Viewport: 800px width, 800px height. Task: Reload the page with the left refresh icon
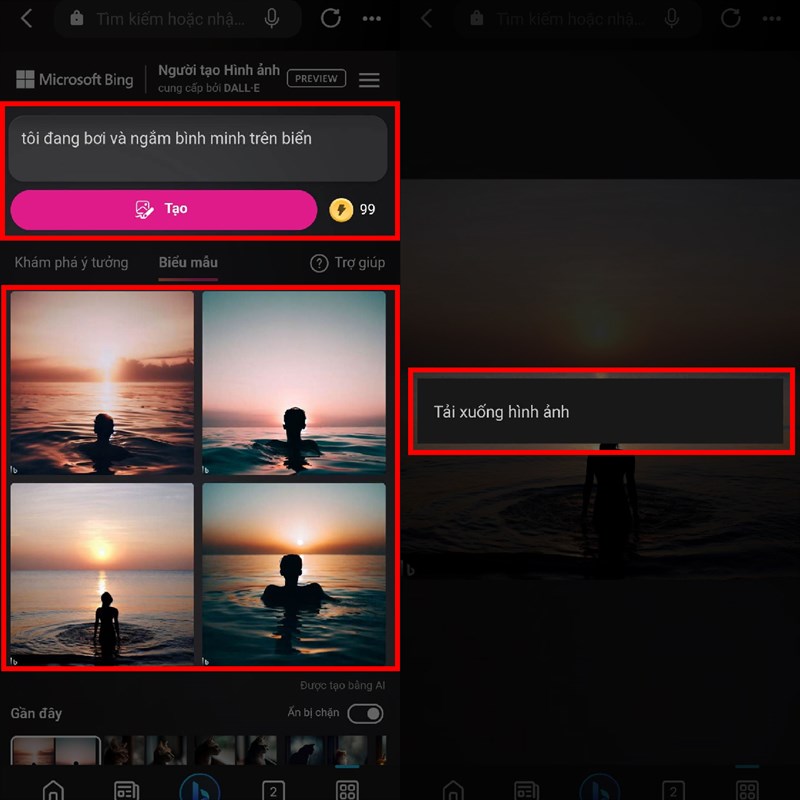tap(330, 19)
